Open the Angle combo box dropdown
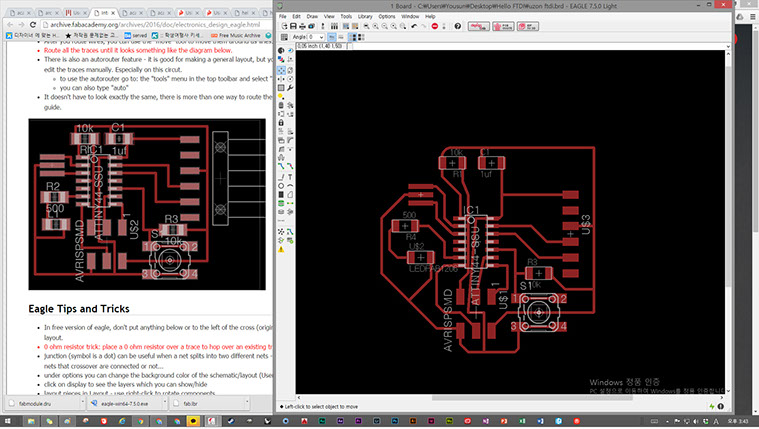Image resolution: width=759 pixels, height=429 pixels. [x=321, y=37]
